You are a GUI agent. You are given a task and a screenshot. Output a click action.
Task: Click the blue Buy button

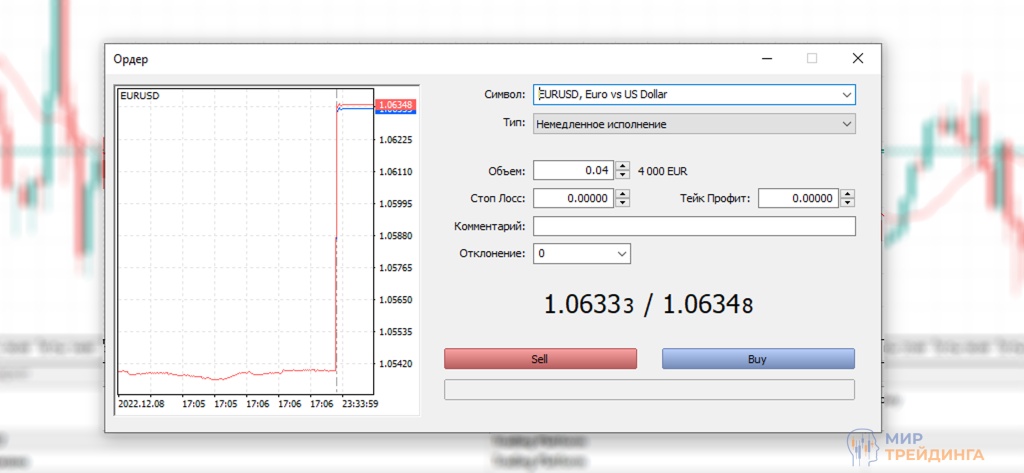coord(758,359)
